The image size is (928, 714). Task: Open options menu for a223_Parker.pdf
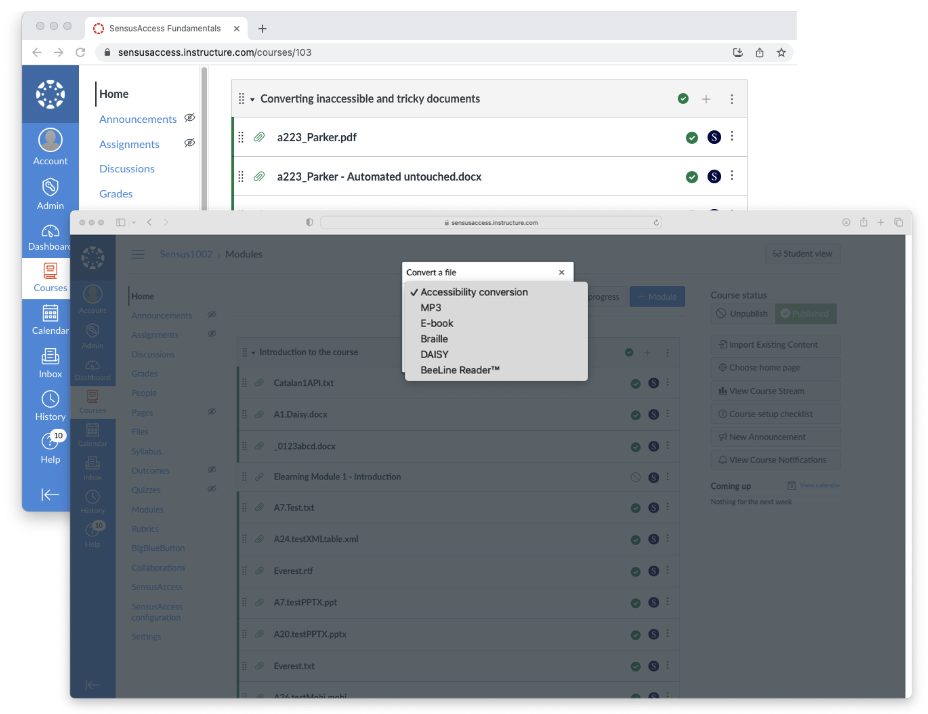pos(732,137)
